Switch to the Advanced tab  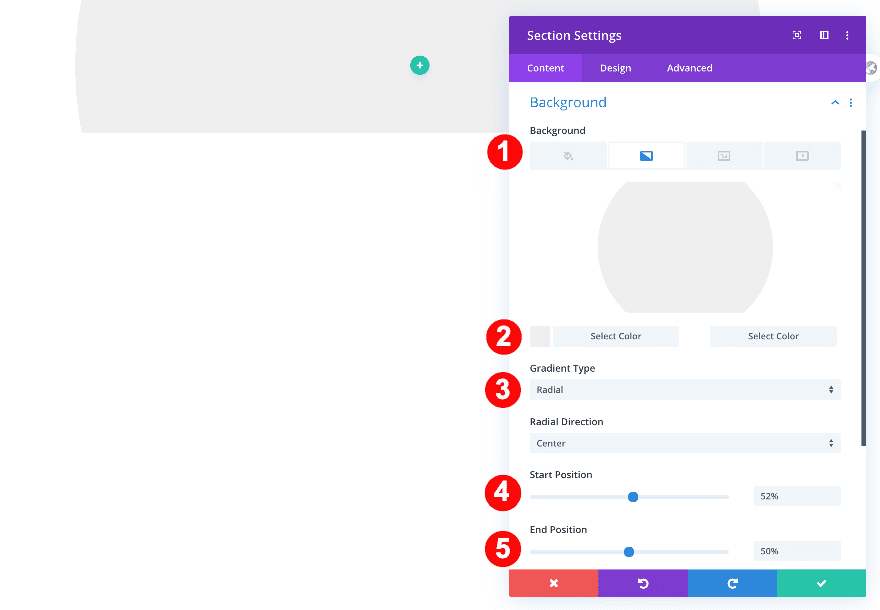(x=689, y=68)
